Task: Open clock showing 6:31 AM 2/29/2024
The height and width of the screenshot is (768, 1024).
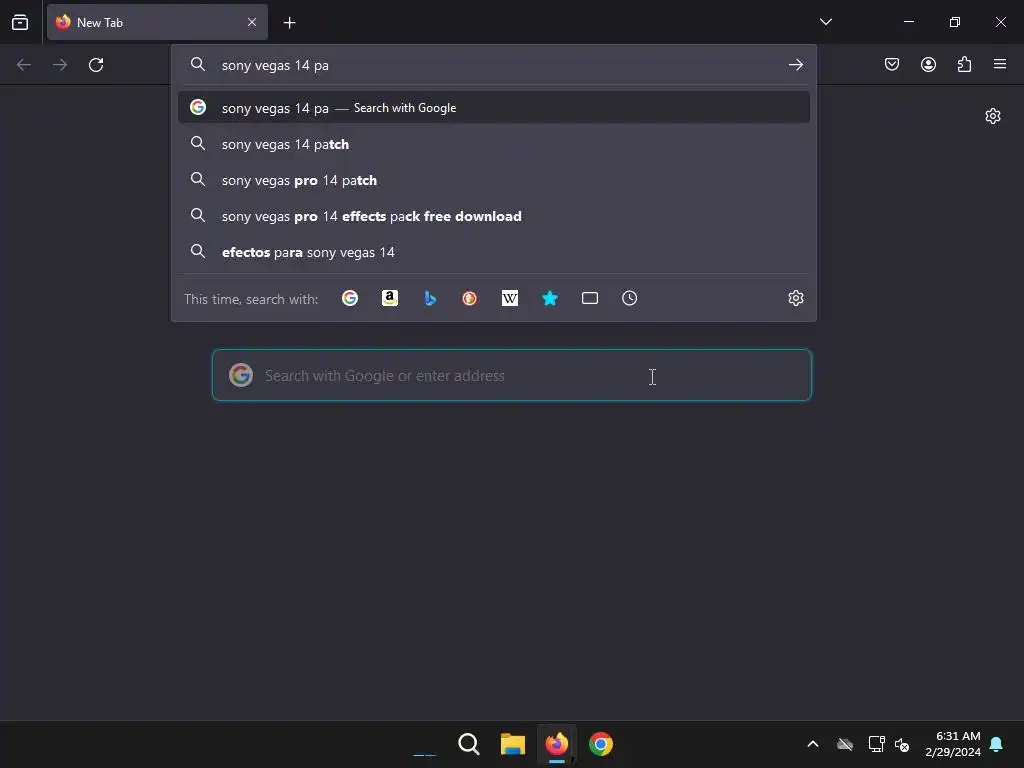Action: click(x=953, y=744)
